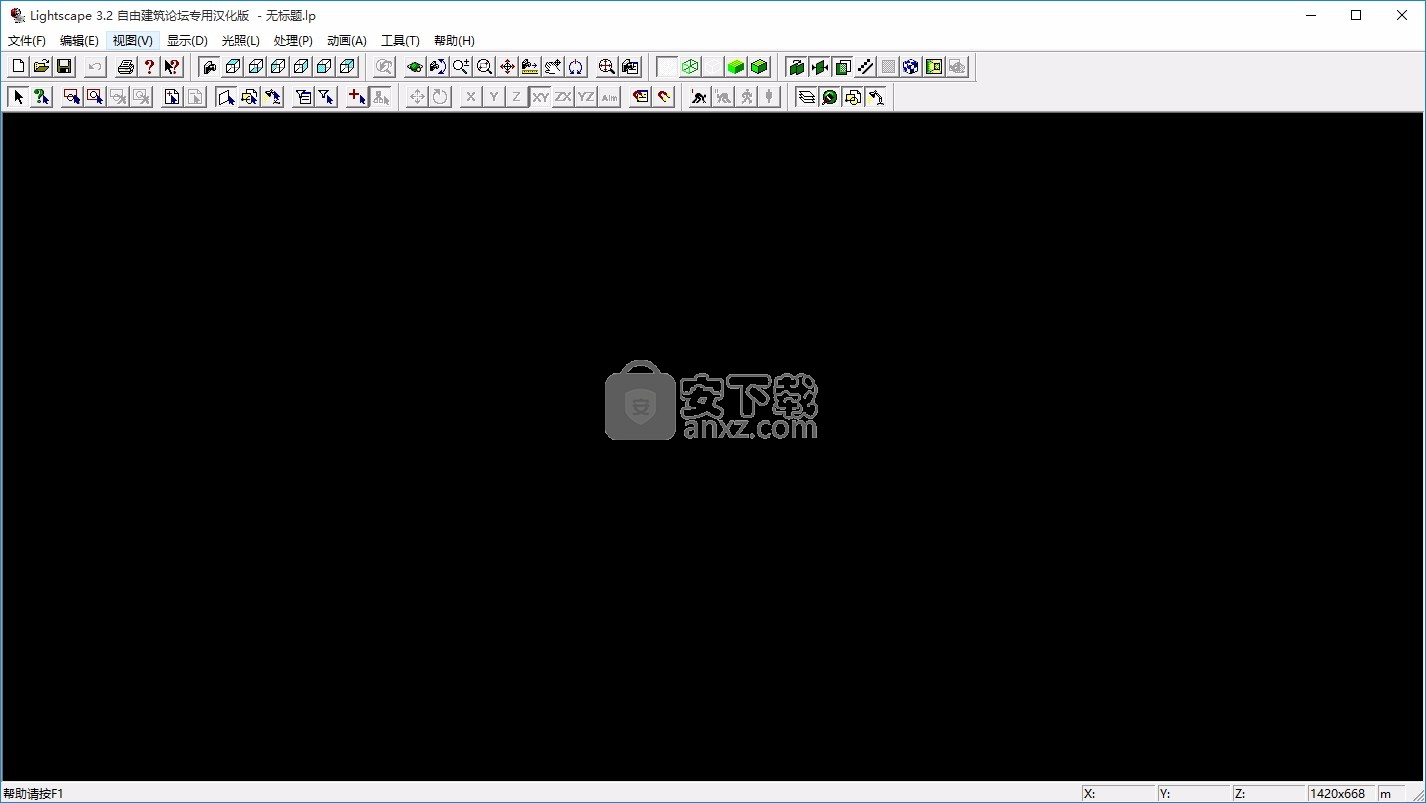Toggle the antialiasing dashed diagonal line icon
The height and width of the screenshot is (803, 1426).
tap(866, 67)
